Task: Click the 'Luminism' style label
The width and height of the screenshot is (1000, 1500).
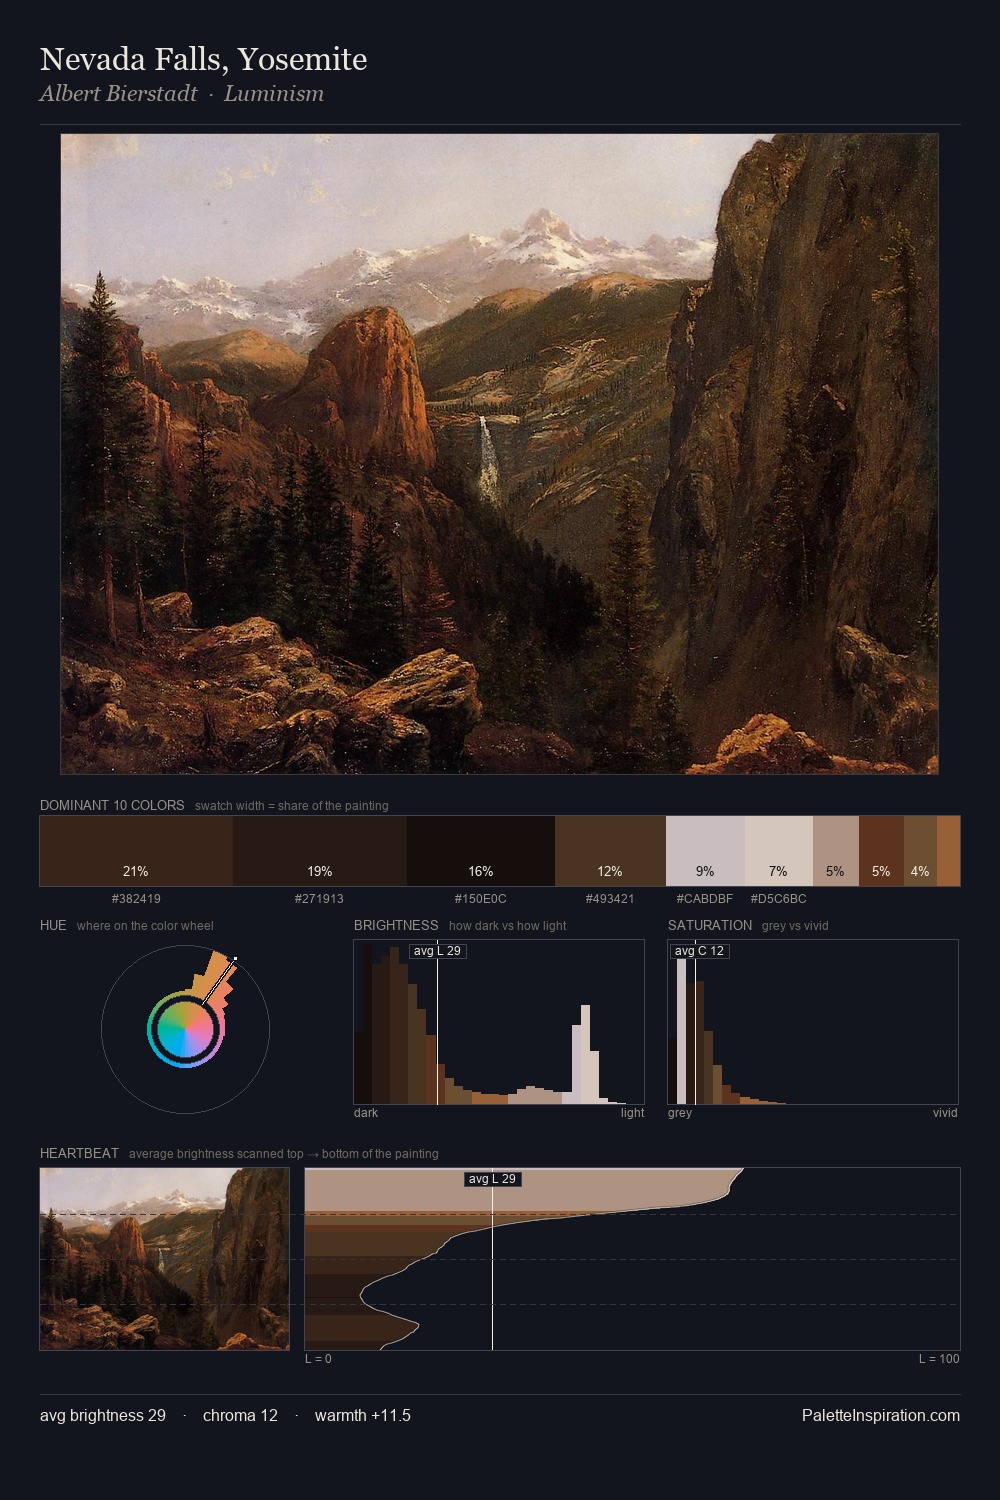Action: pos(274,94)
